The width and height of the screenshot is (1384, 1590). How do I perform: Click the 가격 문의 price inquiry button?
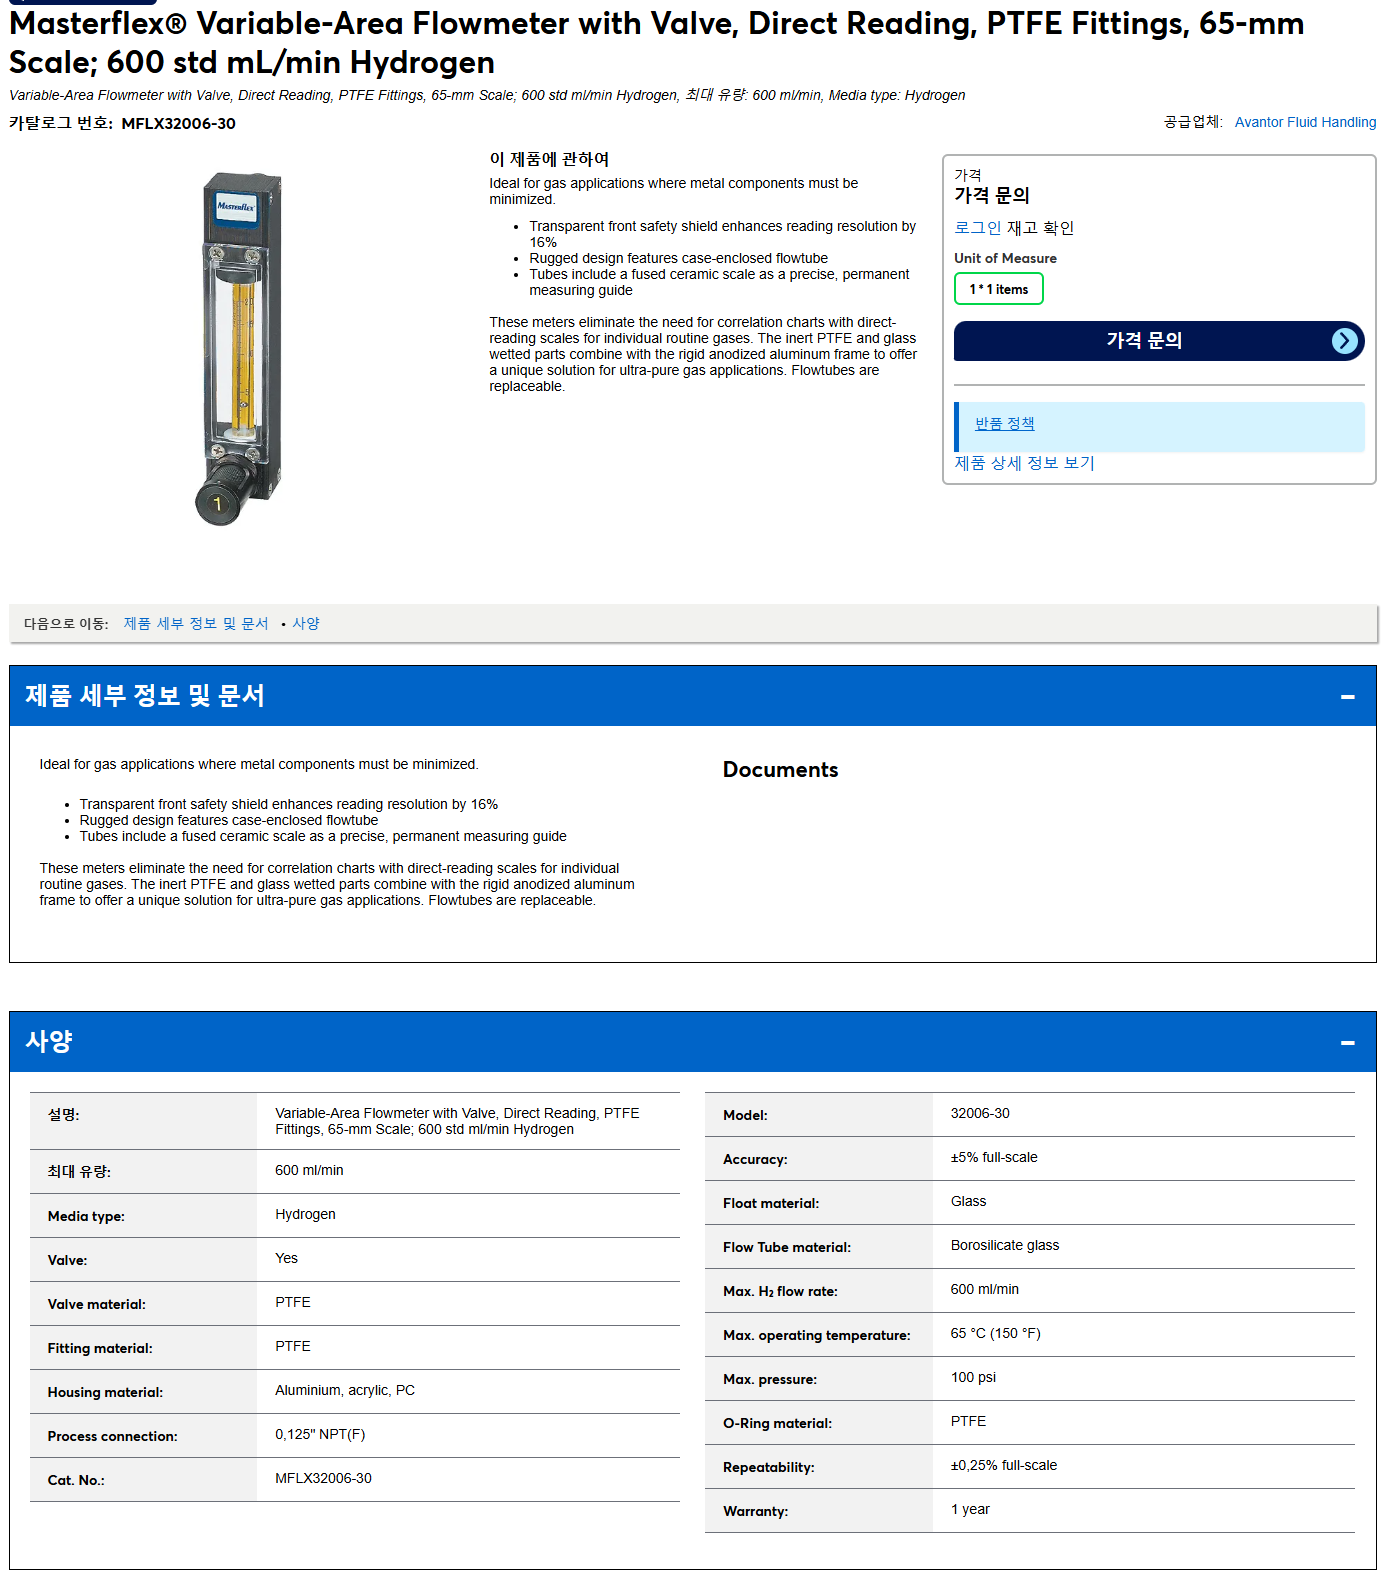(x=1159, y=341)
